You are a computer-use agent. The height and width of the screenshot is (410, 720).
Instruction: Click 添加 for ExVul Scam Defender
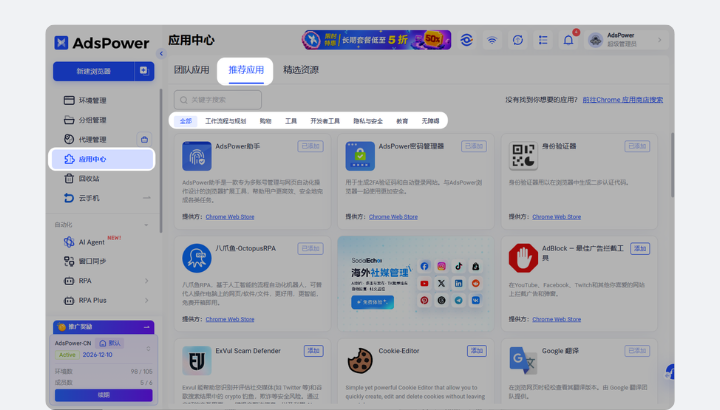pyautogui.click(x=313, y=351)
